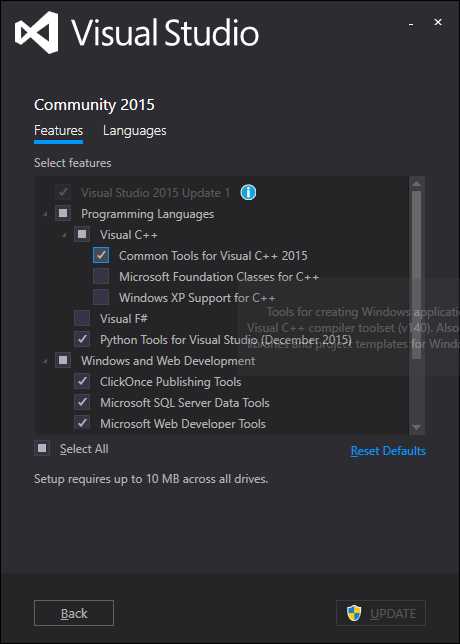Viewport: 460px width, 644px height.
Task: Uncheck Microsoft SQL Server Data Tools
Action: [x=82, y=402]
